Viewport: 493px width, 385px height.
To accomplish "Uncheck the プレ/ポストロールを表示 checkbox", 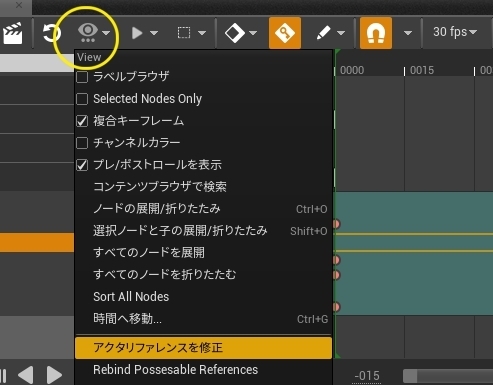I will [x=82, y=165].
